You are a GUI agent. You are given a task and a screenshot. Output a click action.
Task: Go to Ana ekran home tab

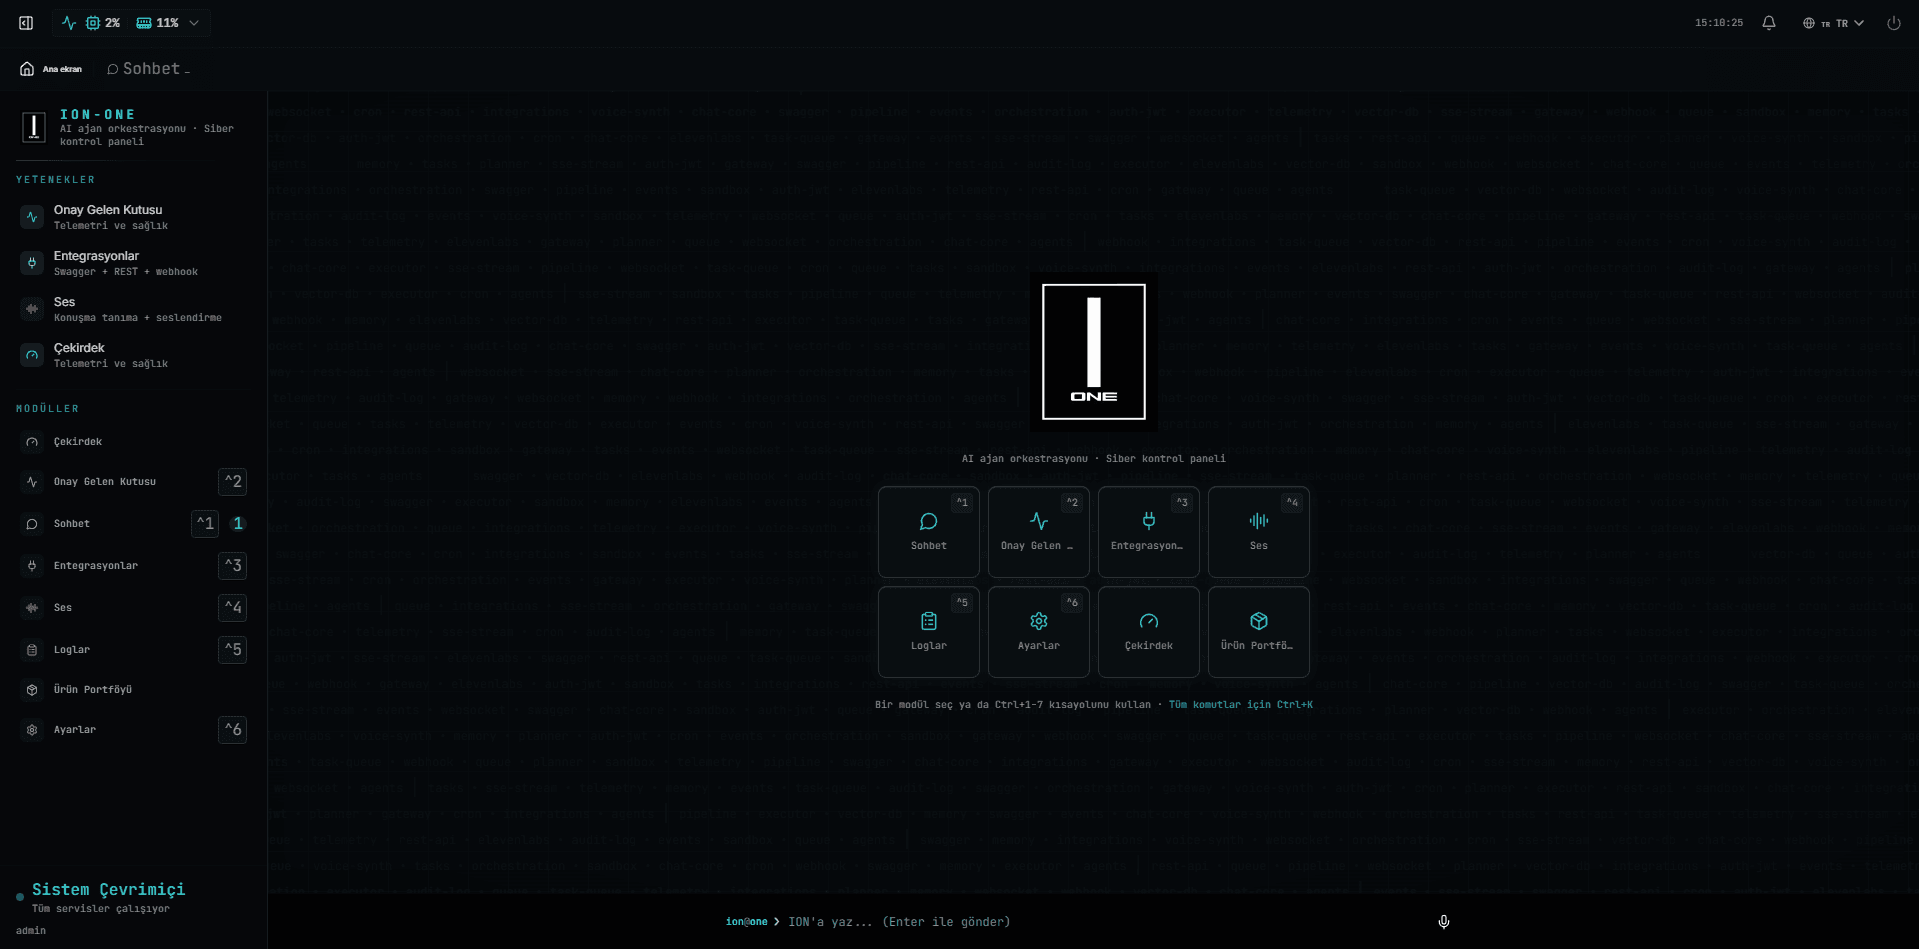click(51, 69)
